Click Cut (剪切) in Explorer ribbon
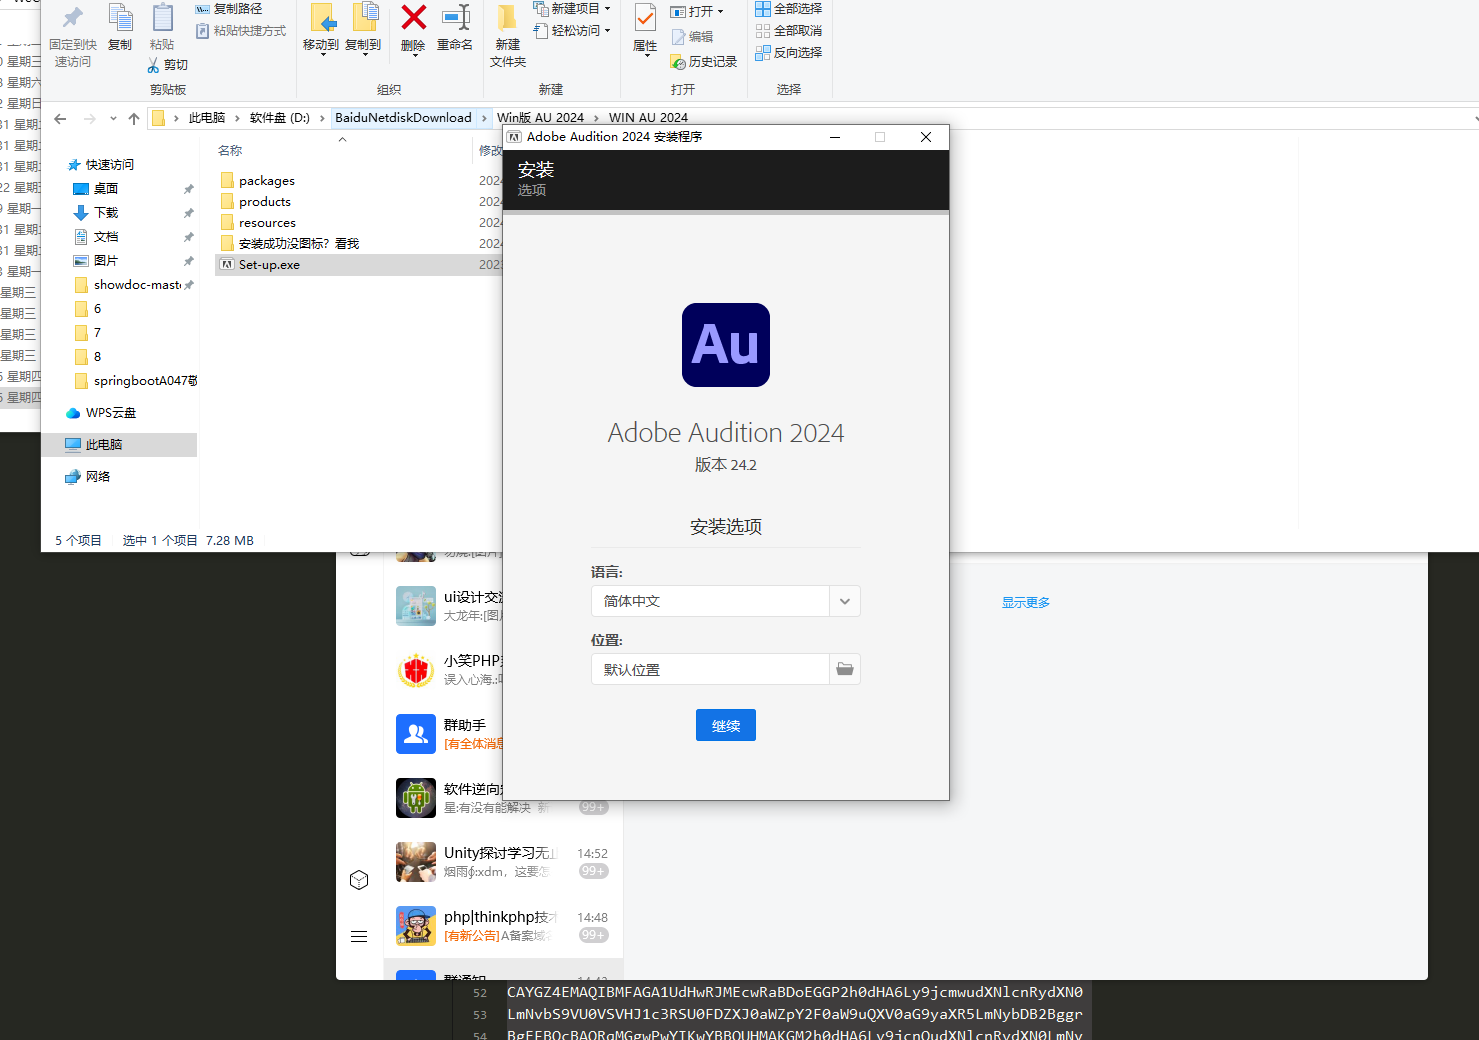This screenshot has width=1479, height=1040. pos(168,65)
